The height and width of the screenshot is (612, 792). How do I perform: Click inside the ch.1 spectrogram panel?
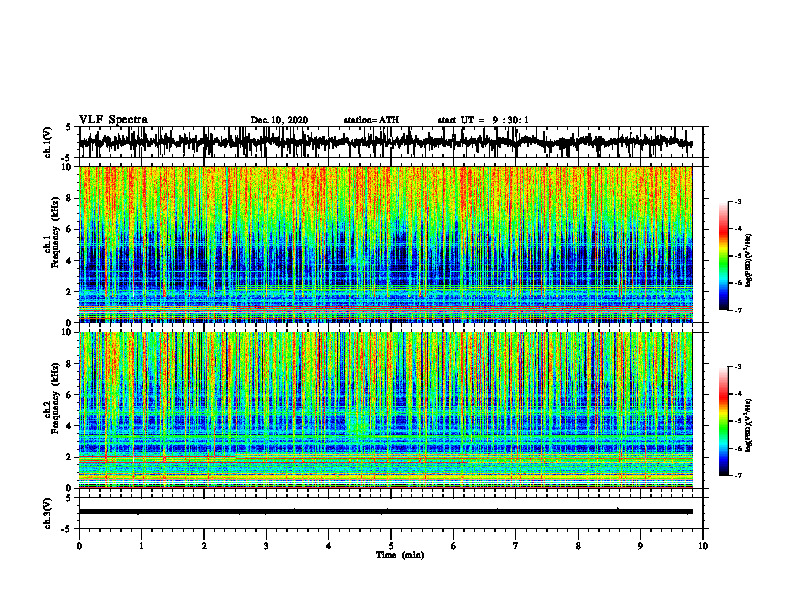coord(386,244)
